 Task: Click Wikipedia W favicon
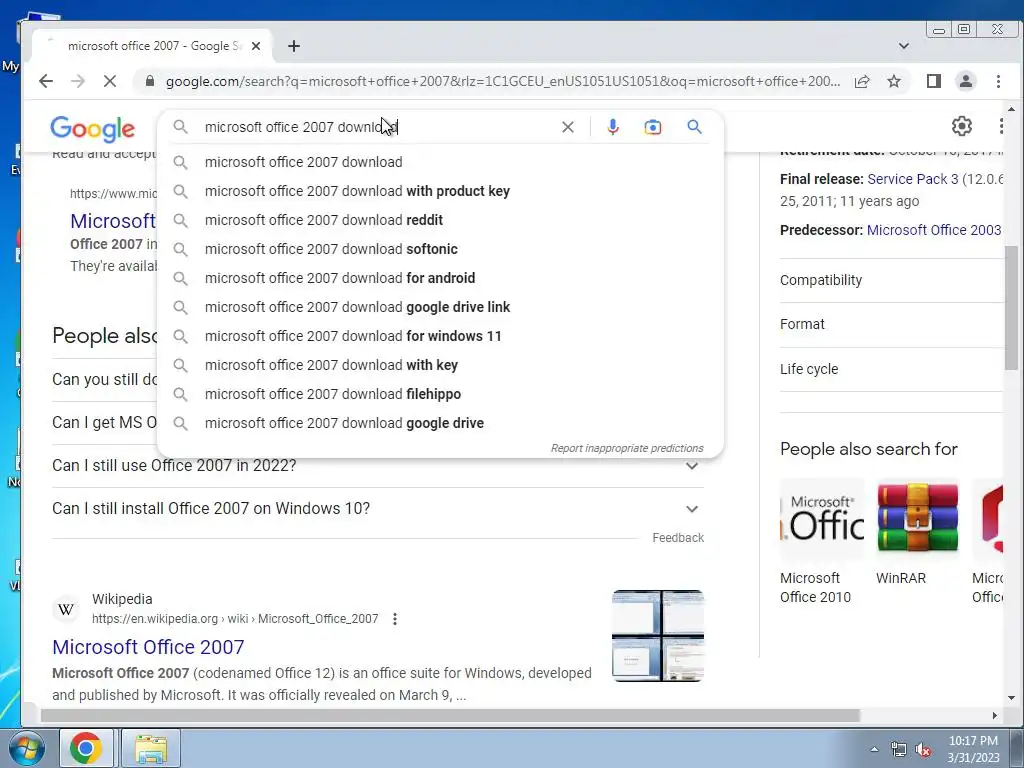66,609
